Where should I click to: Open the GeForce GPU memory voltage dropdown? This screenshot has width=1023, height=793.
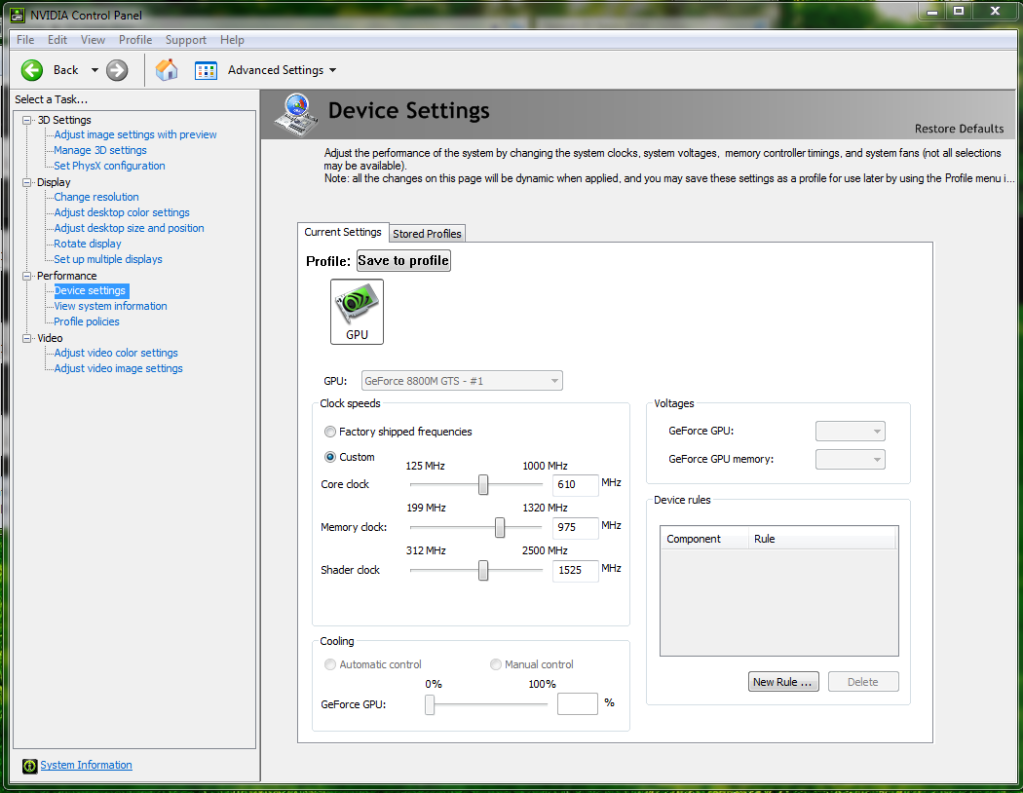(x=850, y=459)
